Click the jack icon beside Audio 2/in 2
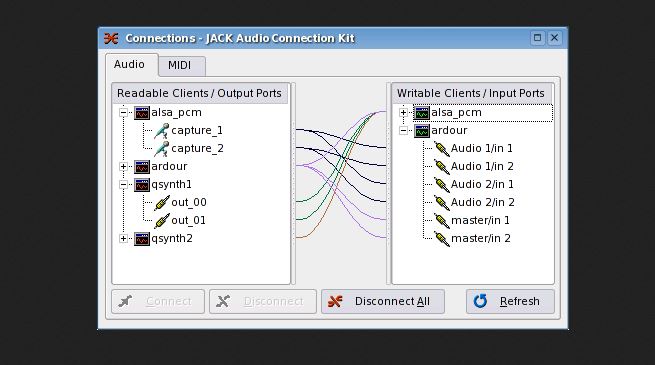Viewport: 655px width, 365px height. click(x=442, y=203)
